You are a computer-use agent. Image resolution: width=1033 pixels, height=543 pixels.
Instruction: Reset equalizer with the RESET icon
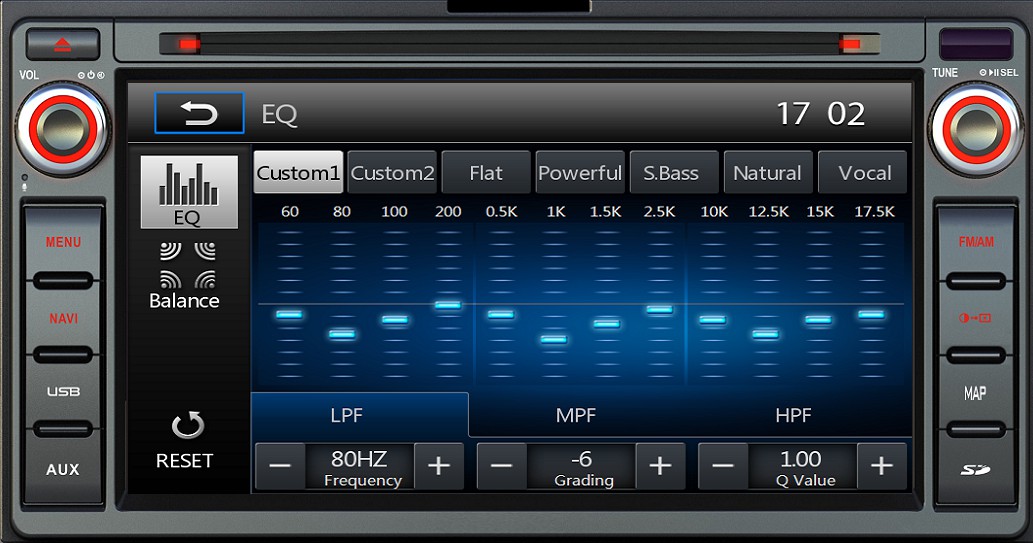click(185, 441)
